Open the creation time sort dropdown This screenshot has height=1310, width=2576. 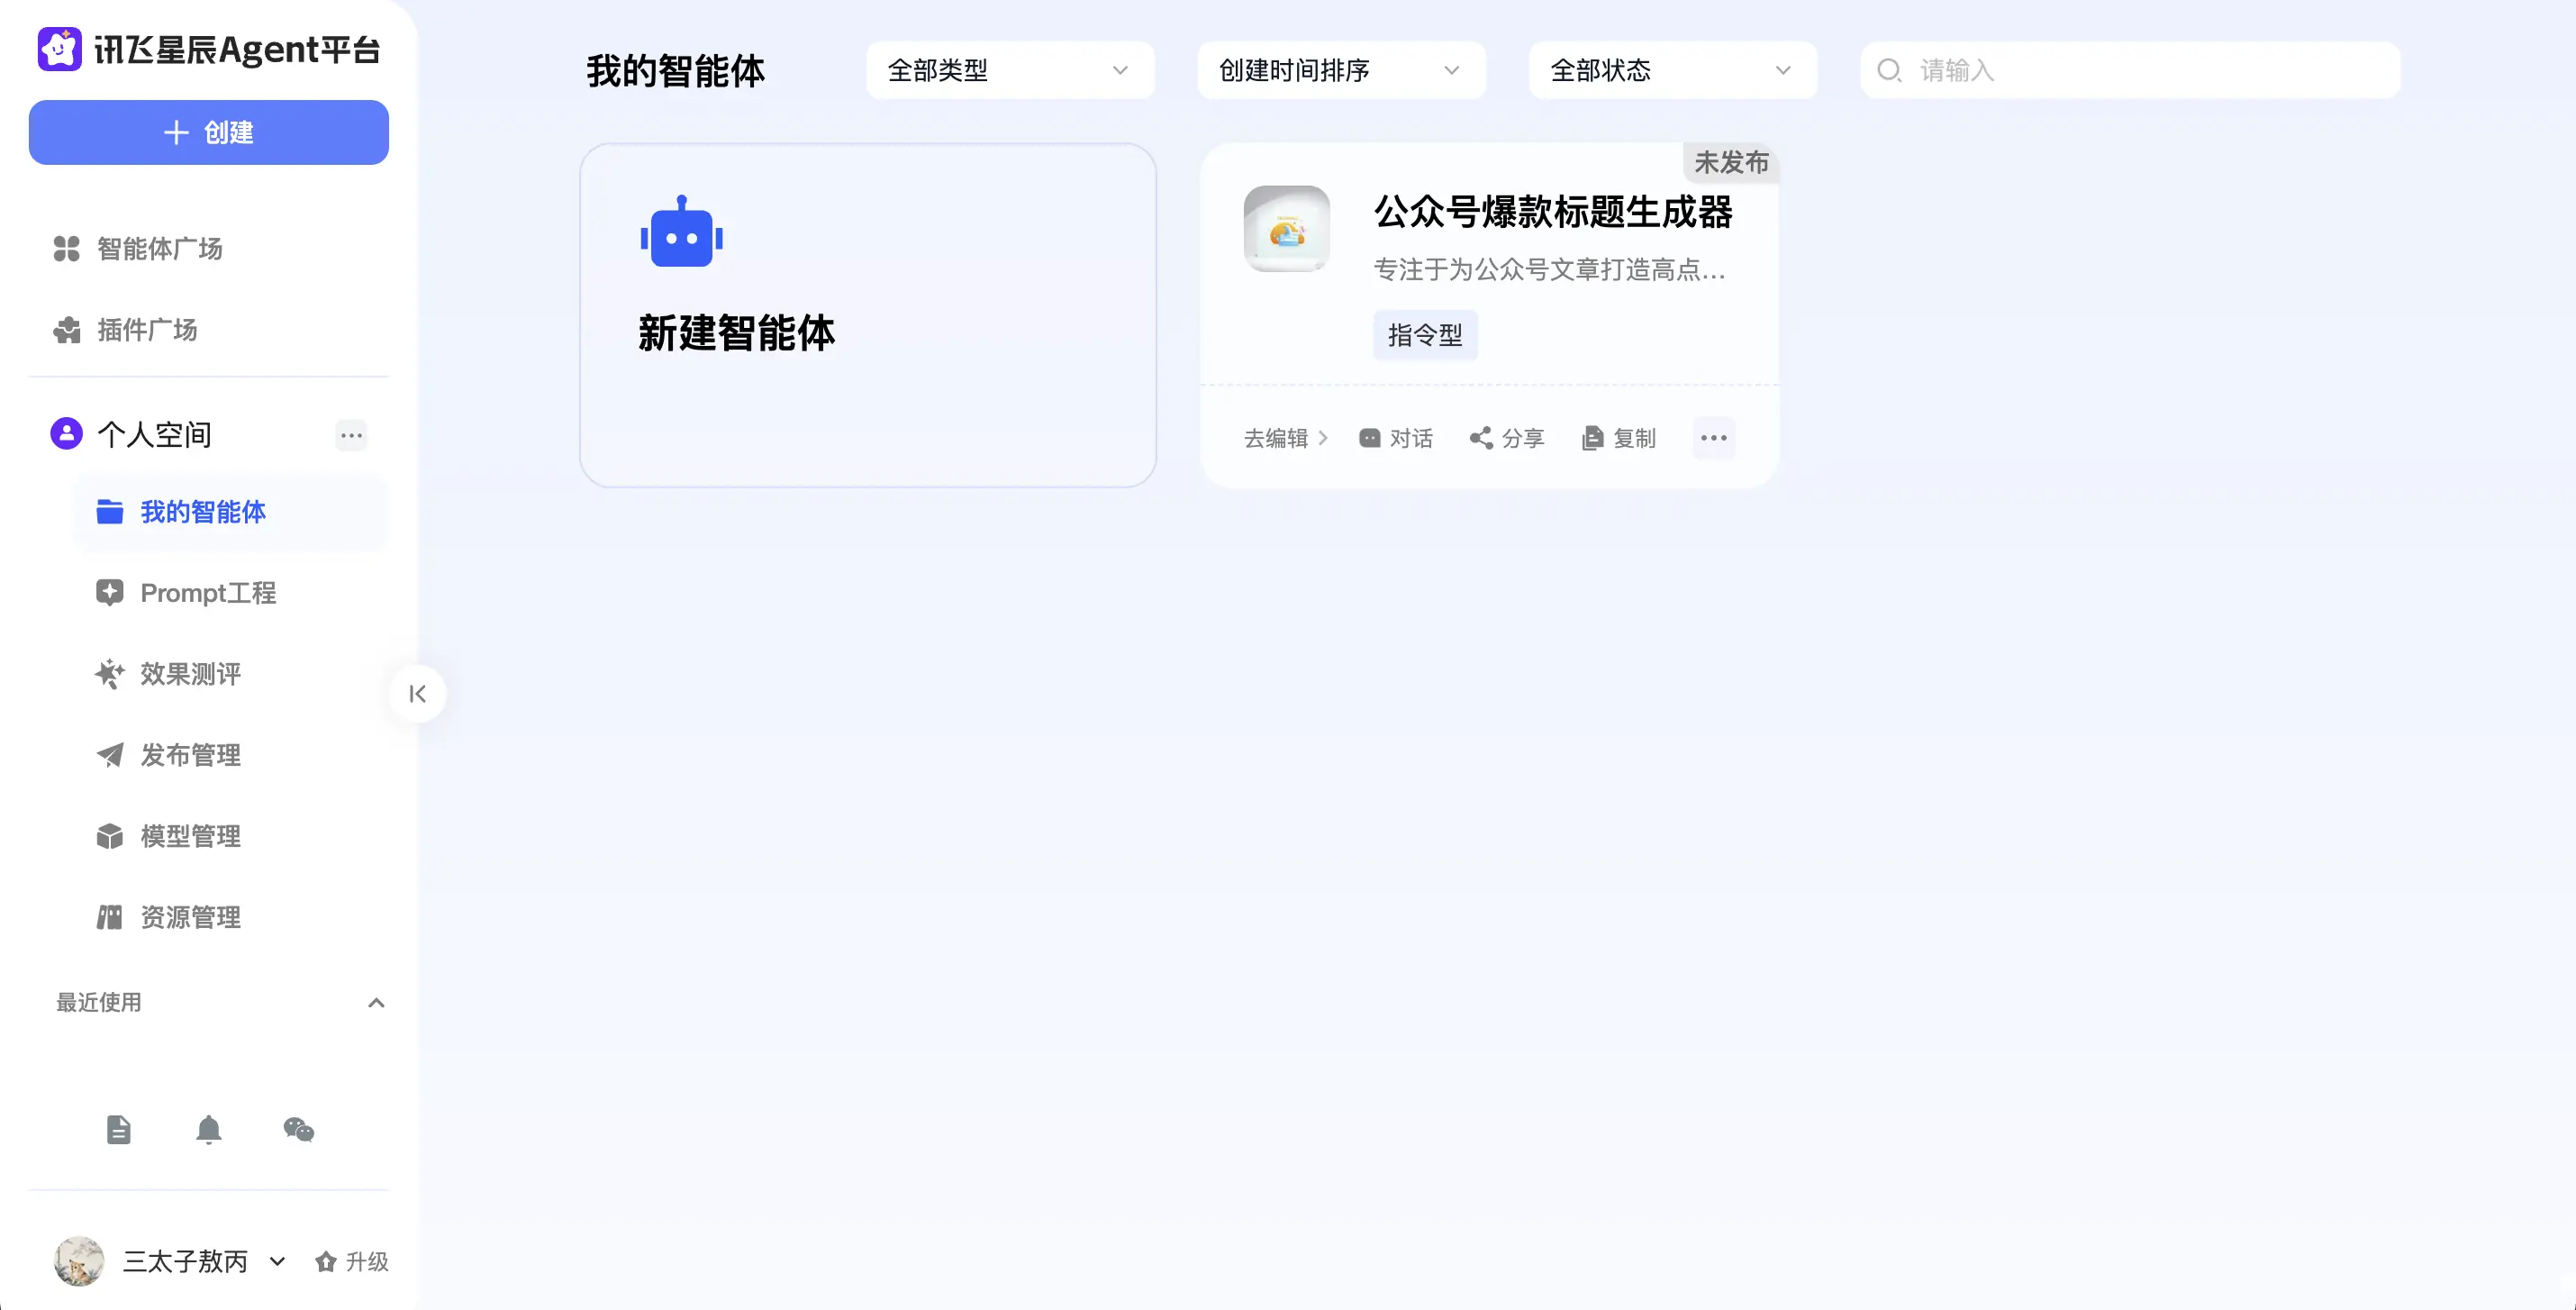[x=1340, y=70]
